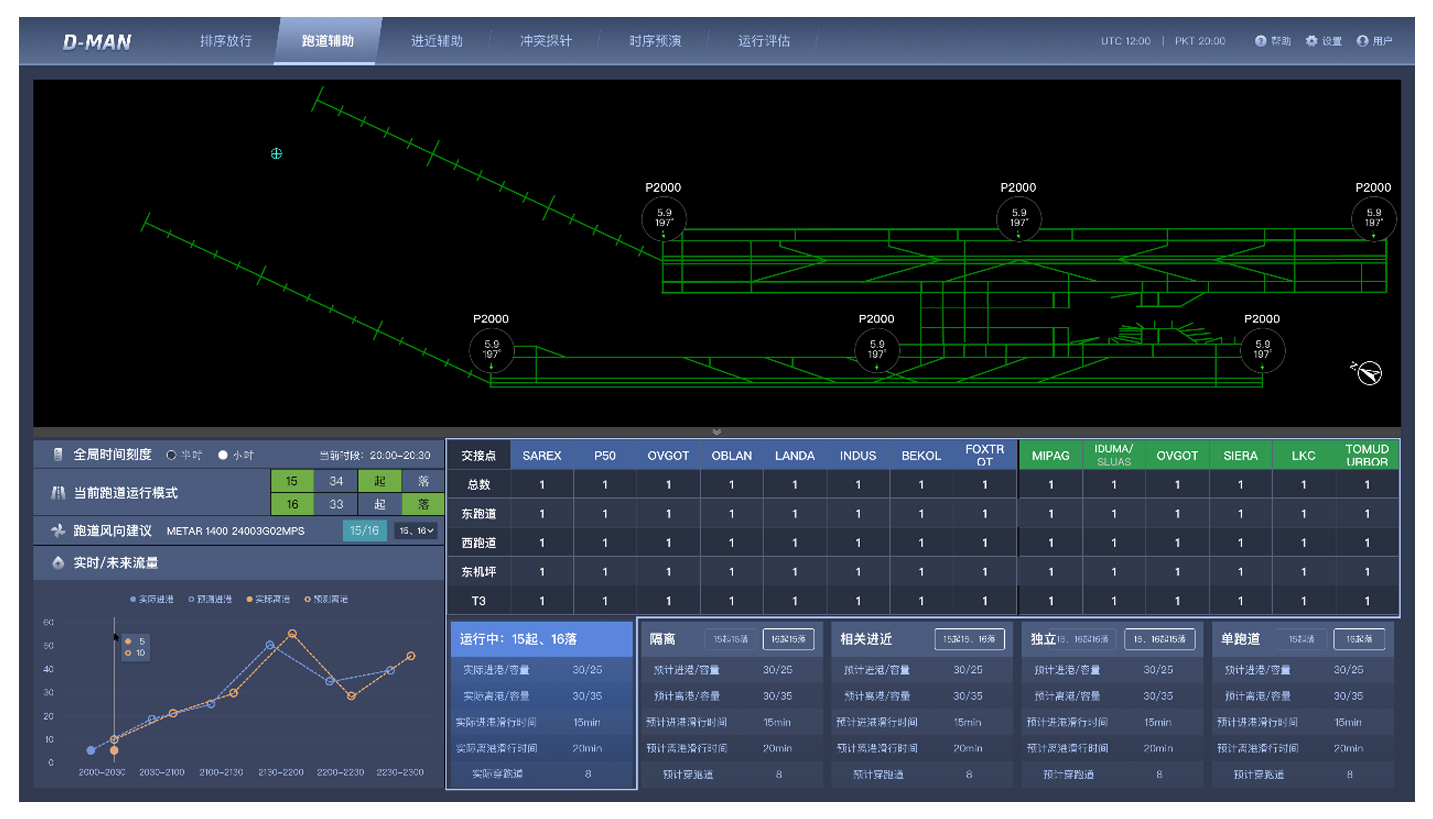The height and width of the screenshot is (819, 1433).
Task: Click the cyan crosshair marker on map
Action: [x=277, y=153]
